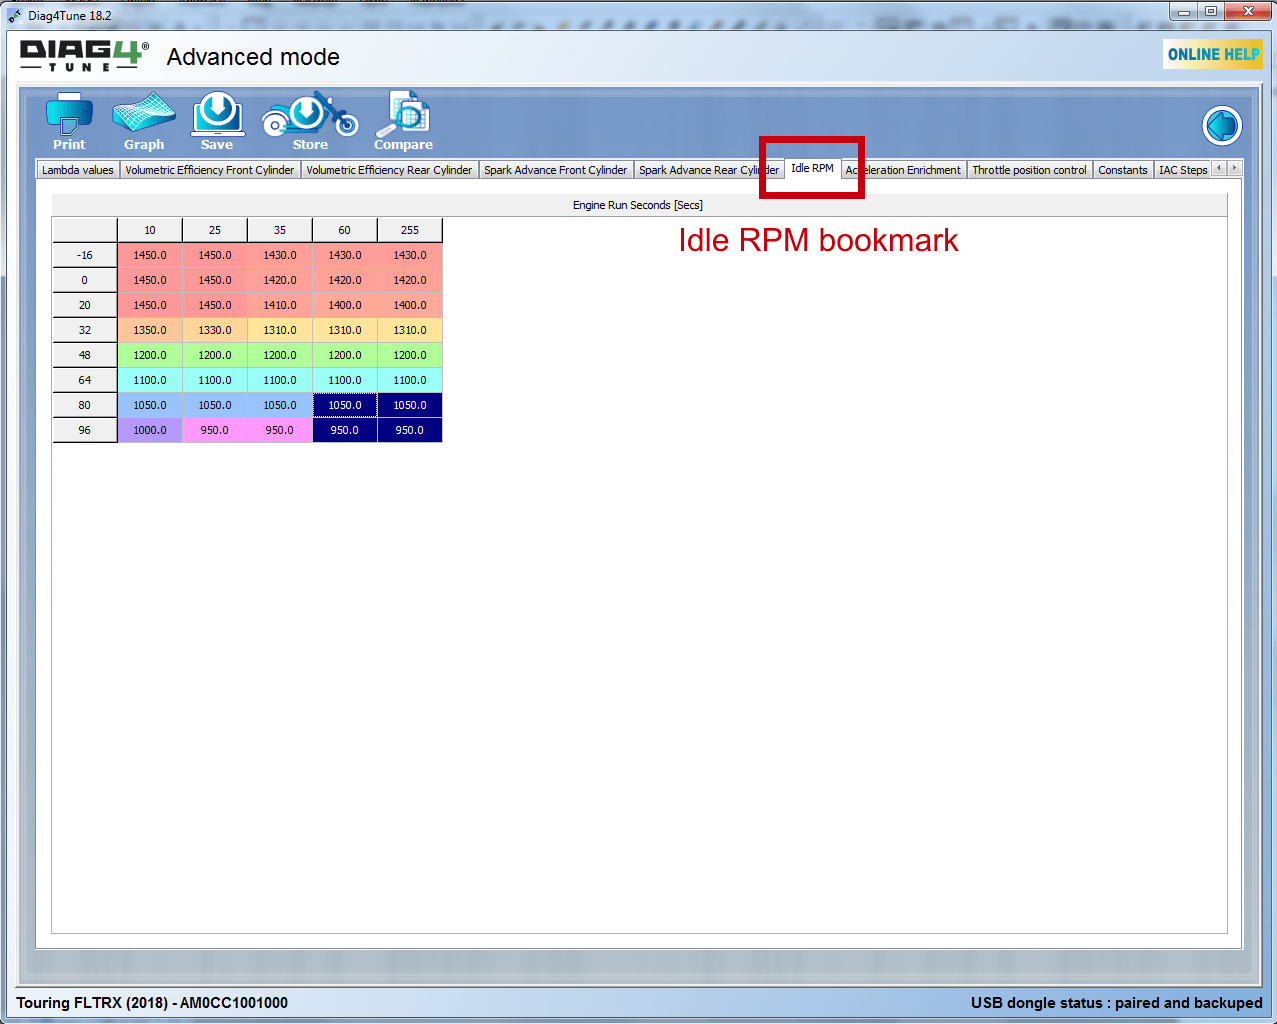Open the Throttle position control tab
This screenshot has width=1277, height=1024.
[x=1029, y=169]
